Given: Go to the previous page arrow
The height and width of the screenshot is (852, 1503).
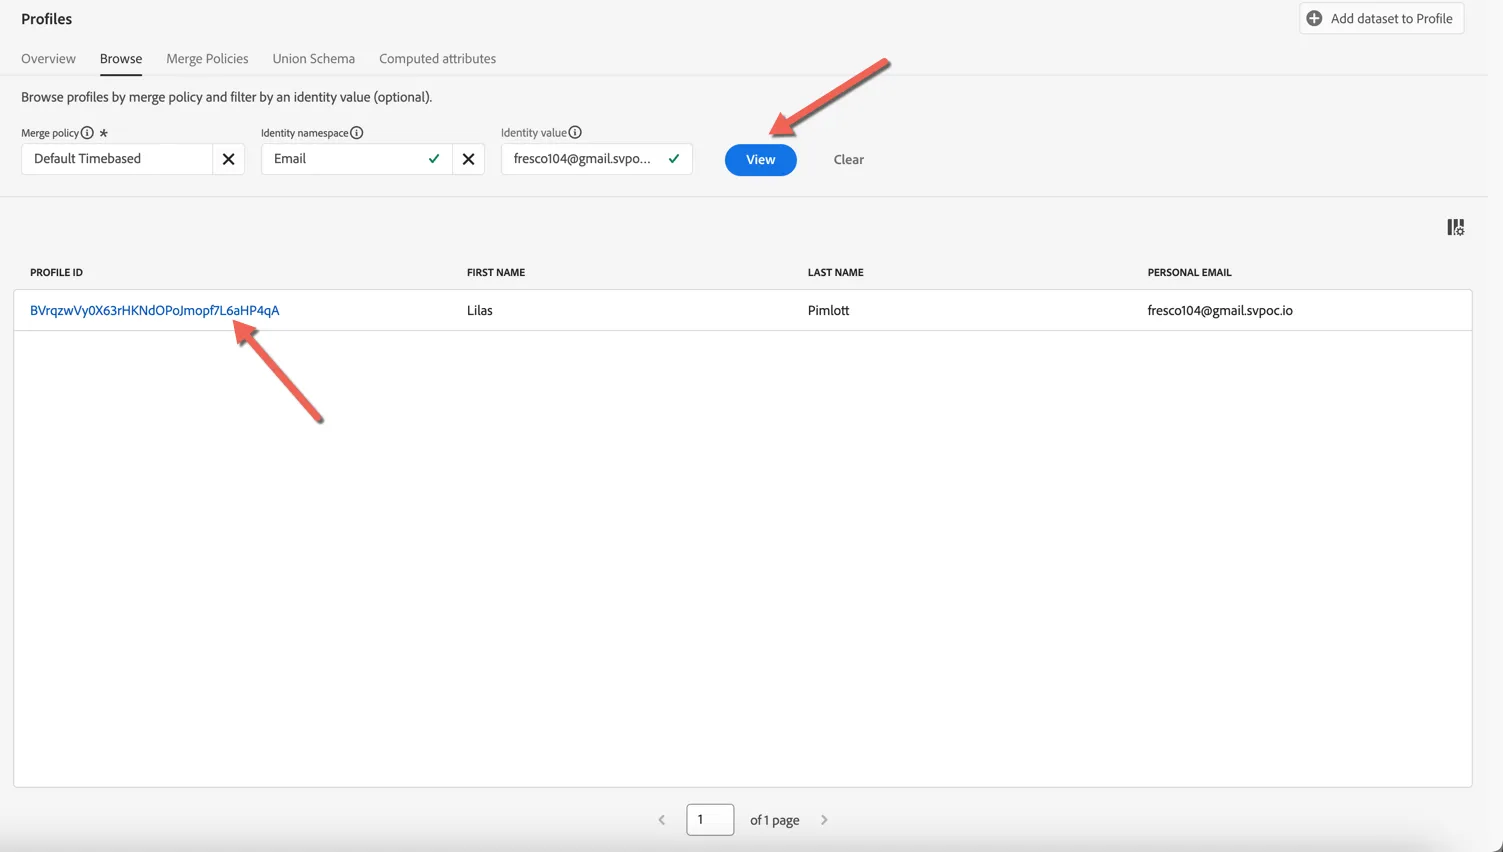Looking at the screenshot, I should (662, 820).
